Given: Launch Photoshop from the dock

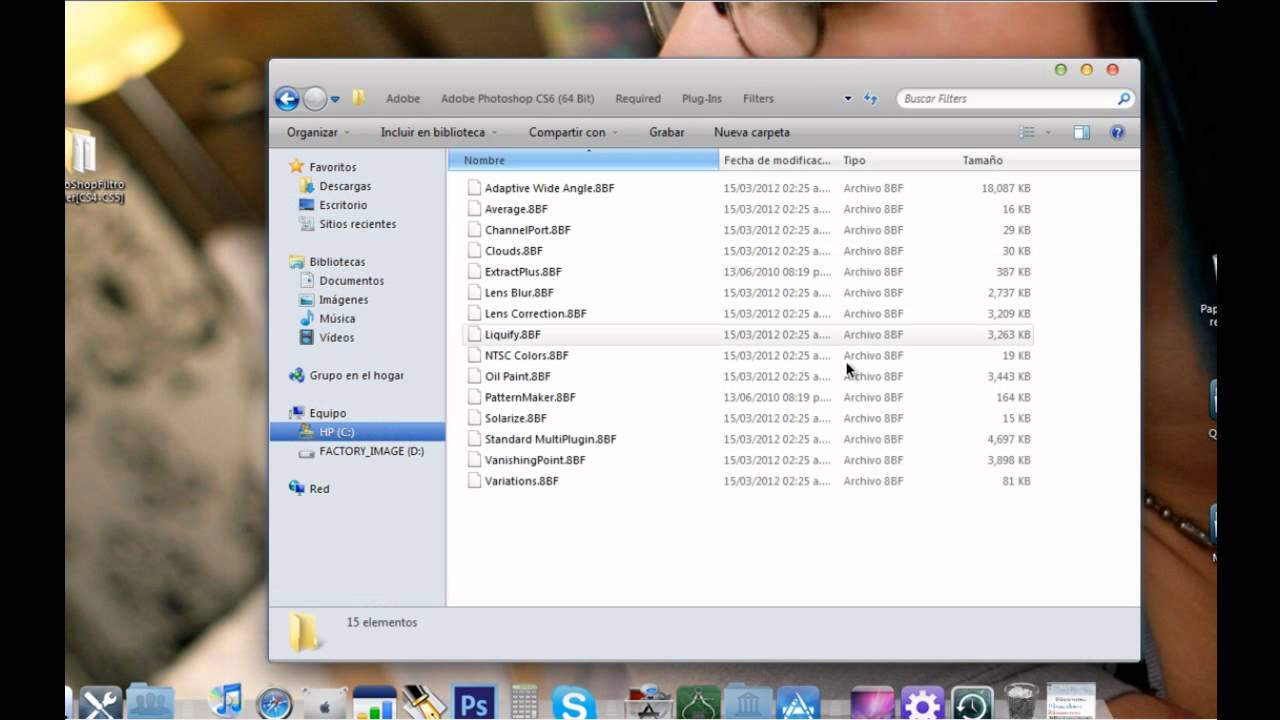Looking at the screenshot, I should pos(474,702).
